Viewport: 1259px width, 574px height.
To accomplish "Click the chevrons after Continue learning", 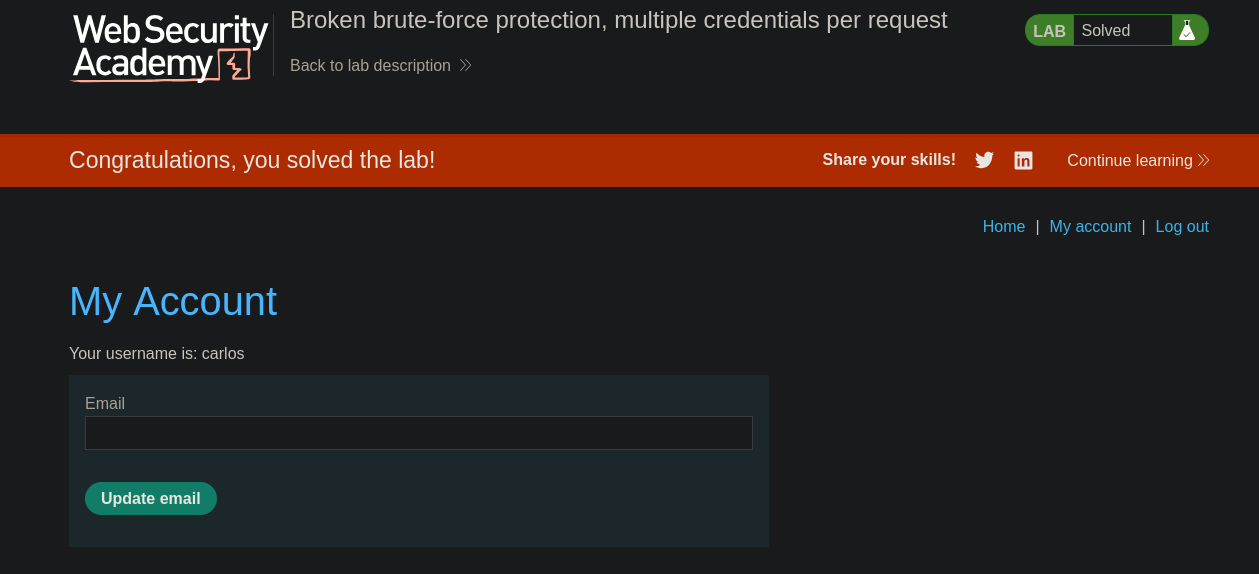I will (1203, 160).
